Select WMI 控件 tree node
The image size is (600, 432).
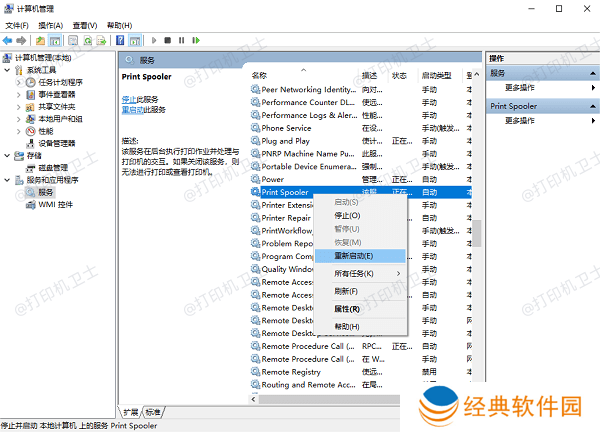[55, 204]
